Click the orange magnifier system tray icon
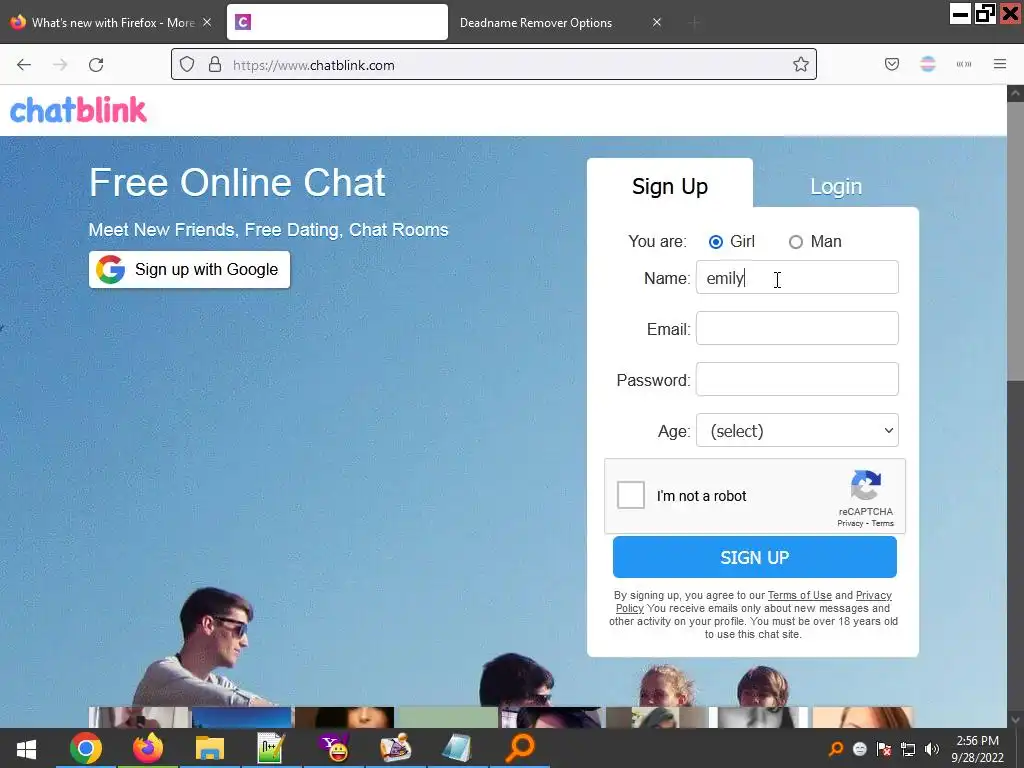 coord(835,749)
